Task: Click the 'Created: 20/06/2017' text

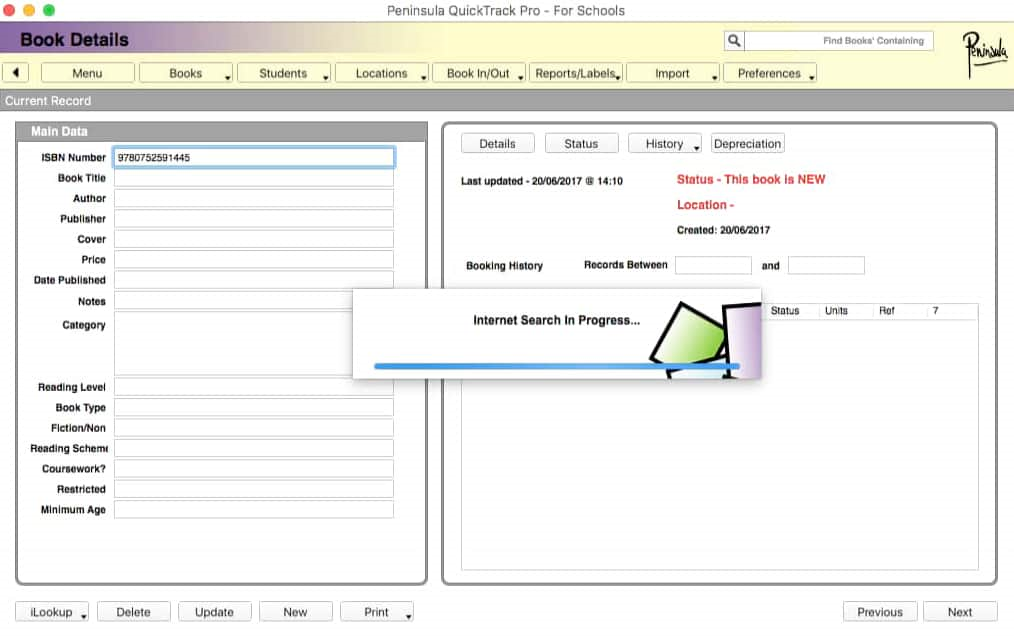Action: tap(724, 230)
